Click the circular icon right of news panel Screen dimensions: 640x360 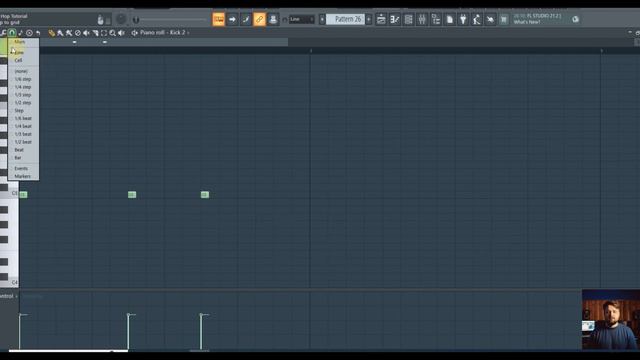[575, 19]
